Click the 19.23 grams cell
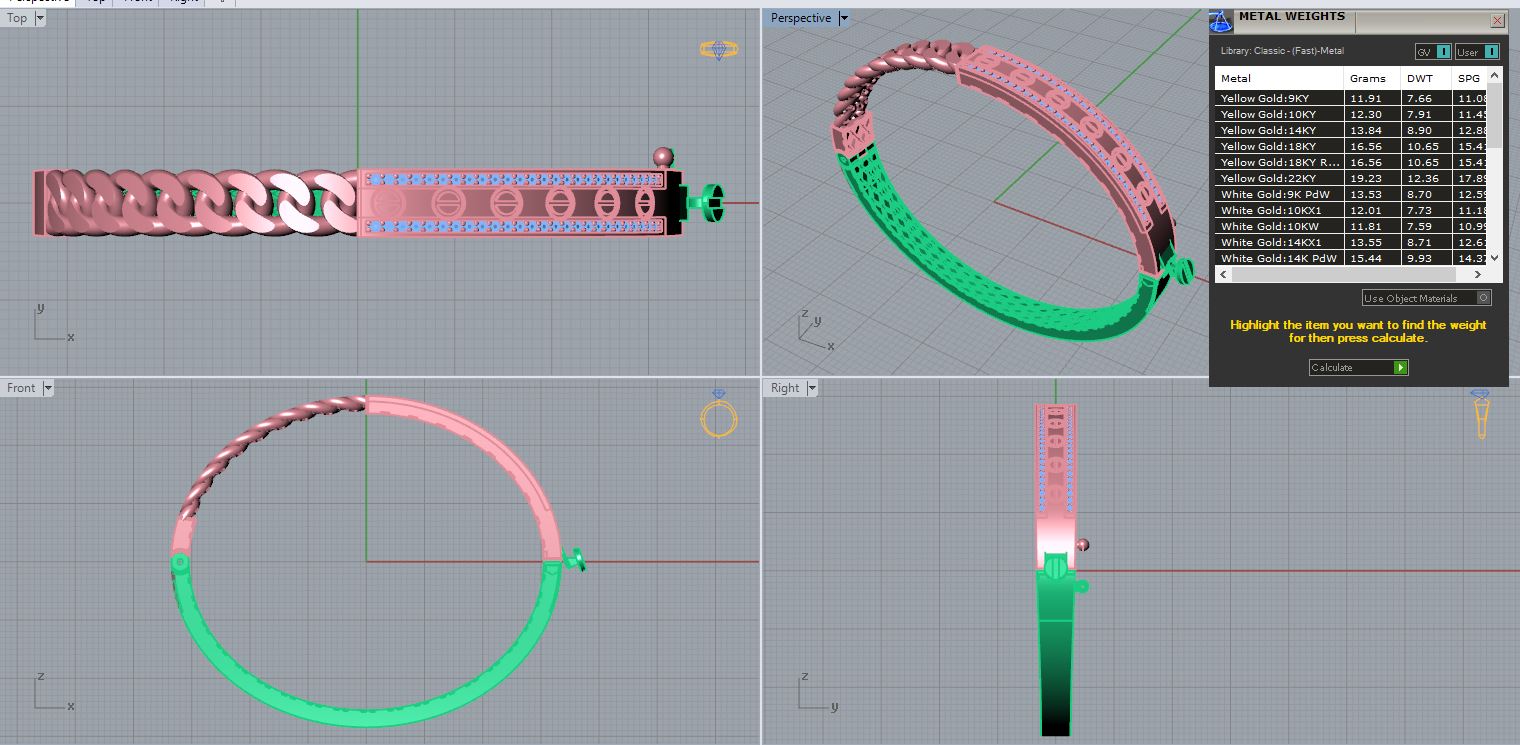Screen dimensions: 1520x745 [x=1372, y=178]
